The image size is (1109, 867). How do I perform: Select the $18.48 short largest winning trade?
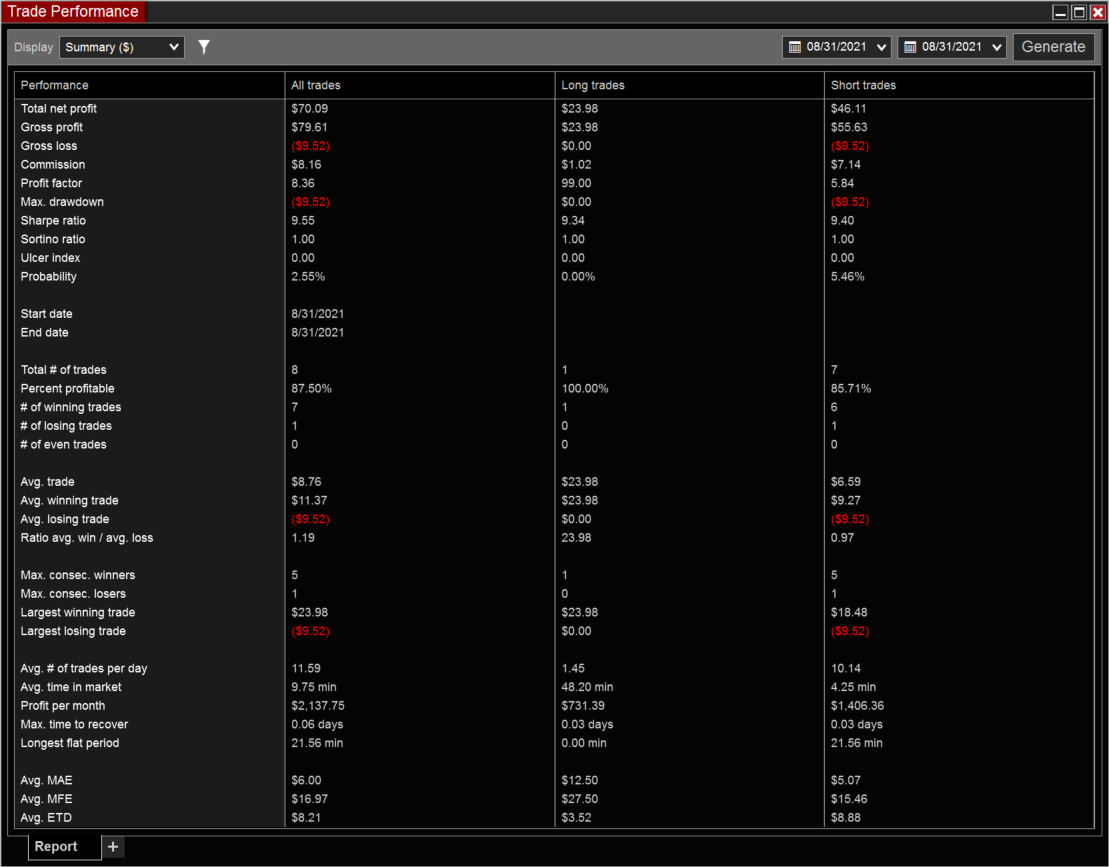tap(849, 612)
